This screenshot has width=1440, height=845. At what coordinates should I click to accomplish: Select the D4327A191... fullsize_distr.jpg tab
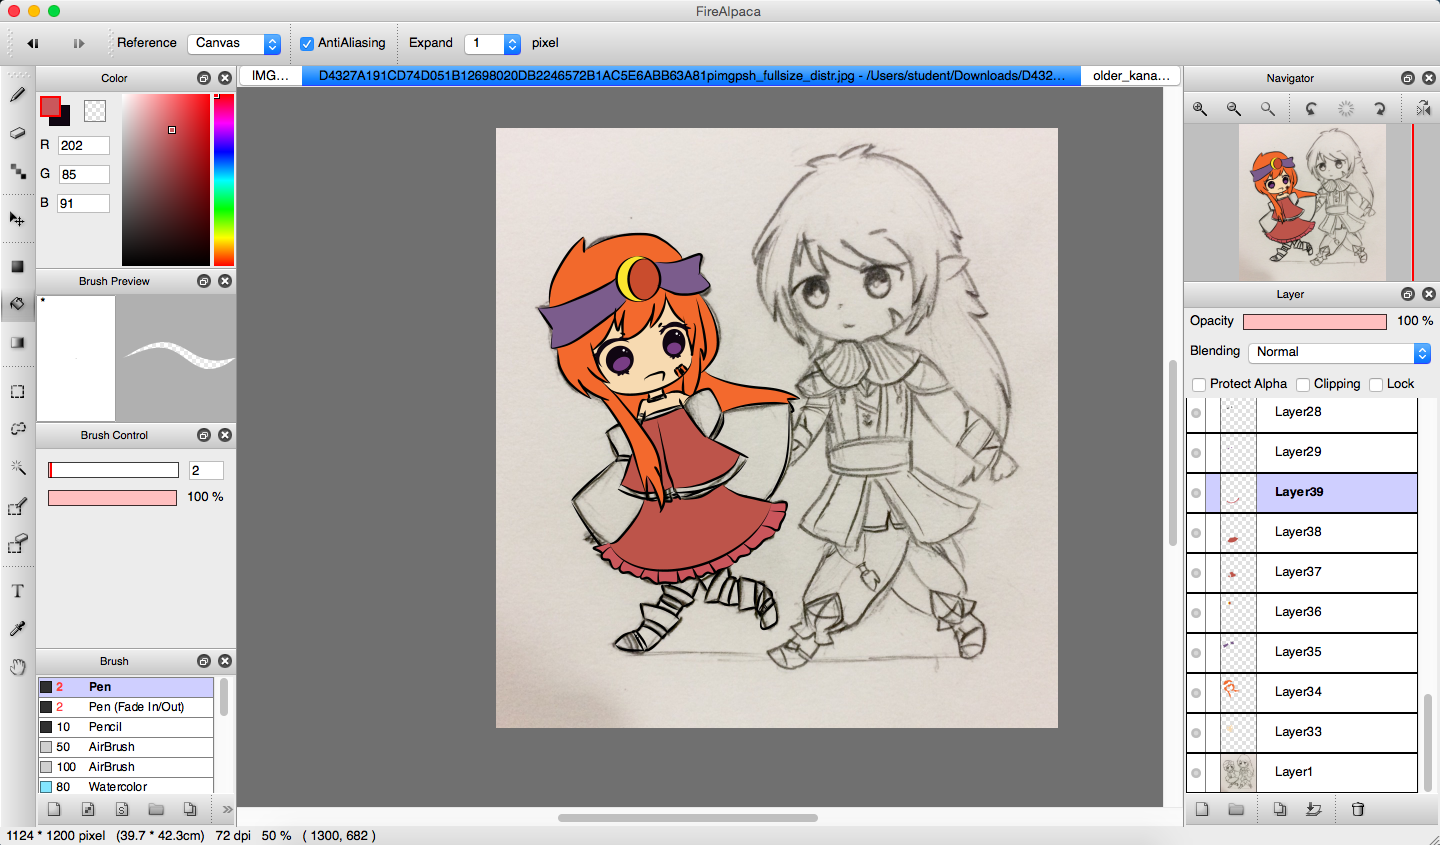691,75
